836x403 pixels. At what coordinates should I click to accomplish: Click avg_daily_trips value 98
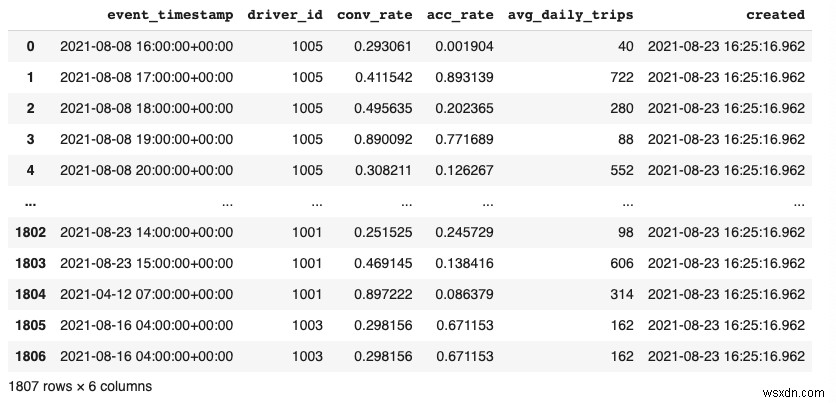click(x=625, y=232)
